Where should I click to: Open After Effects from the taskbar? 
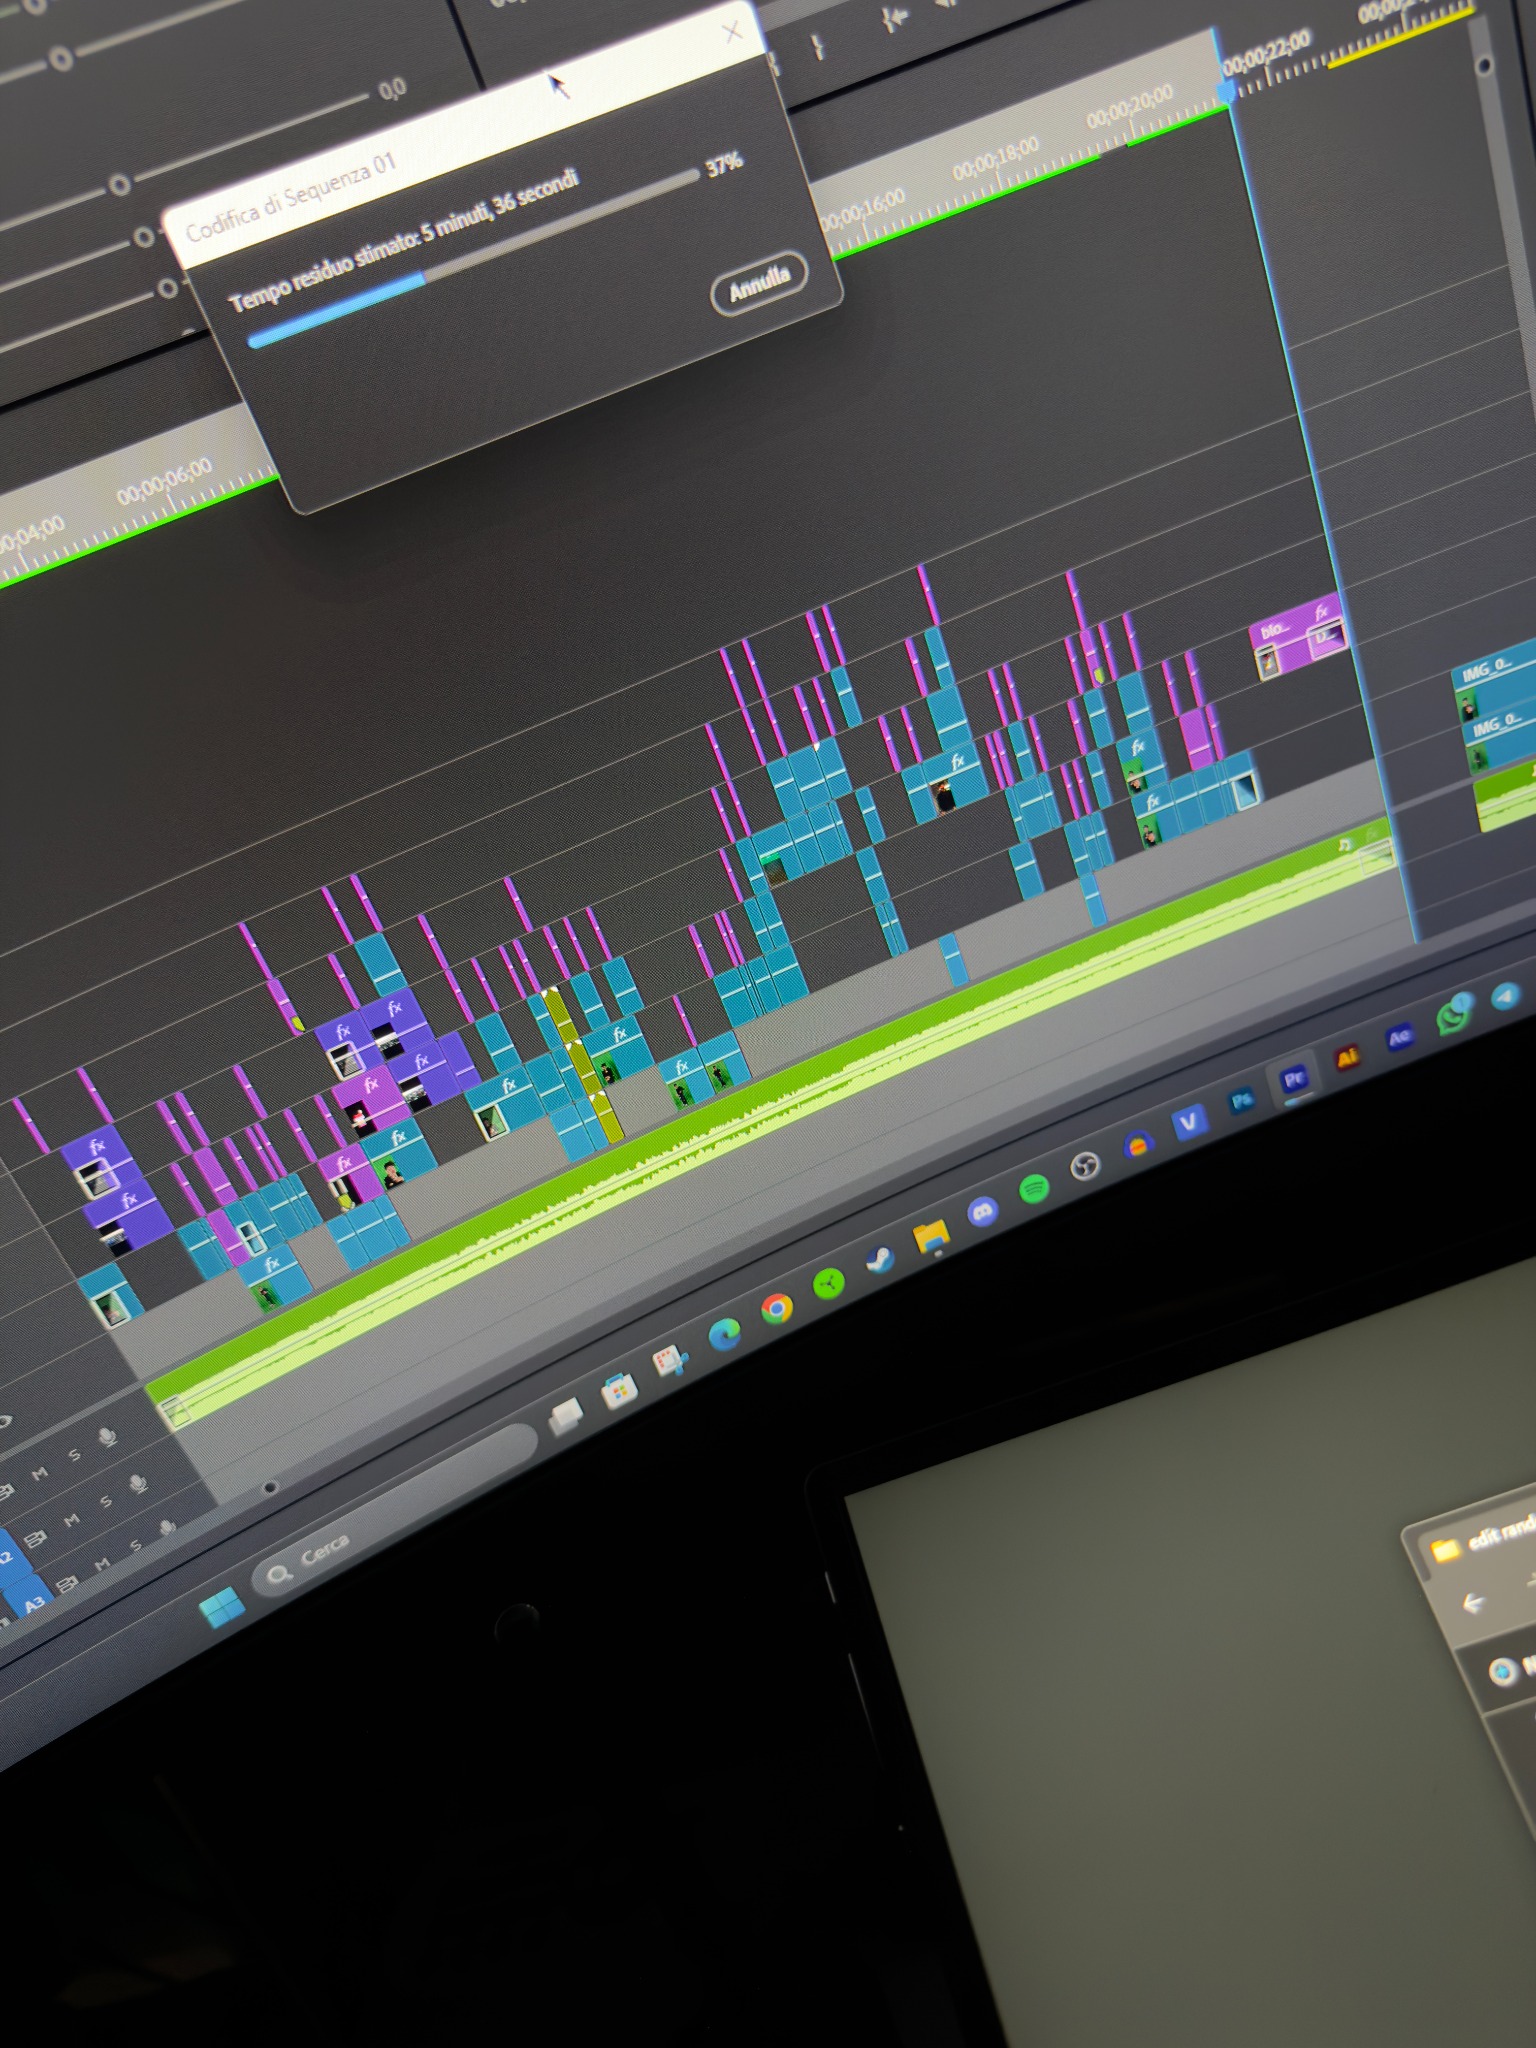pos(1399,1038)
